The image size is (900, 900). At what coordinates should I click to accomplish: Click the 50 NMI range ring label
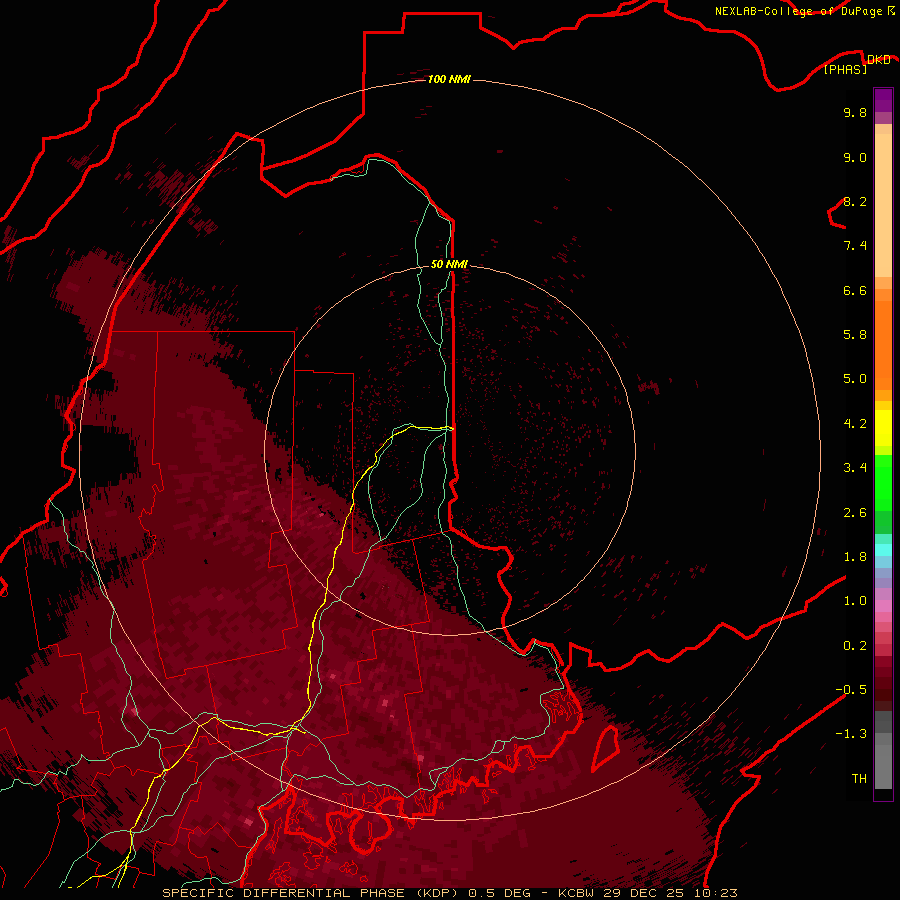(449, 264)
